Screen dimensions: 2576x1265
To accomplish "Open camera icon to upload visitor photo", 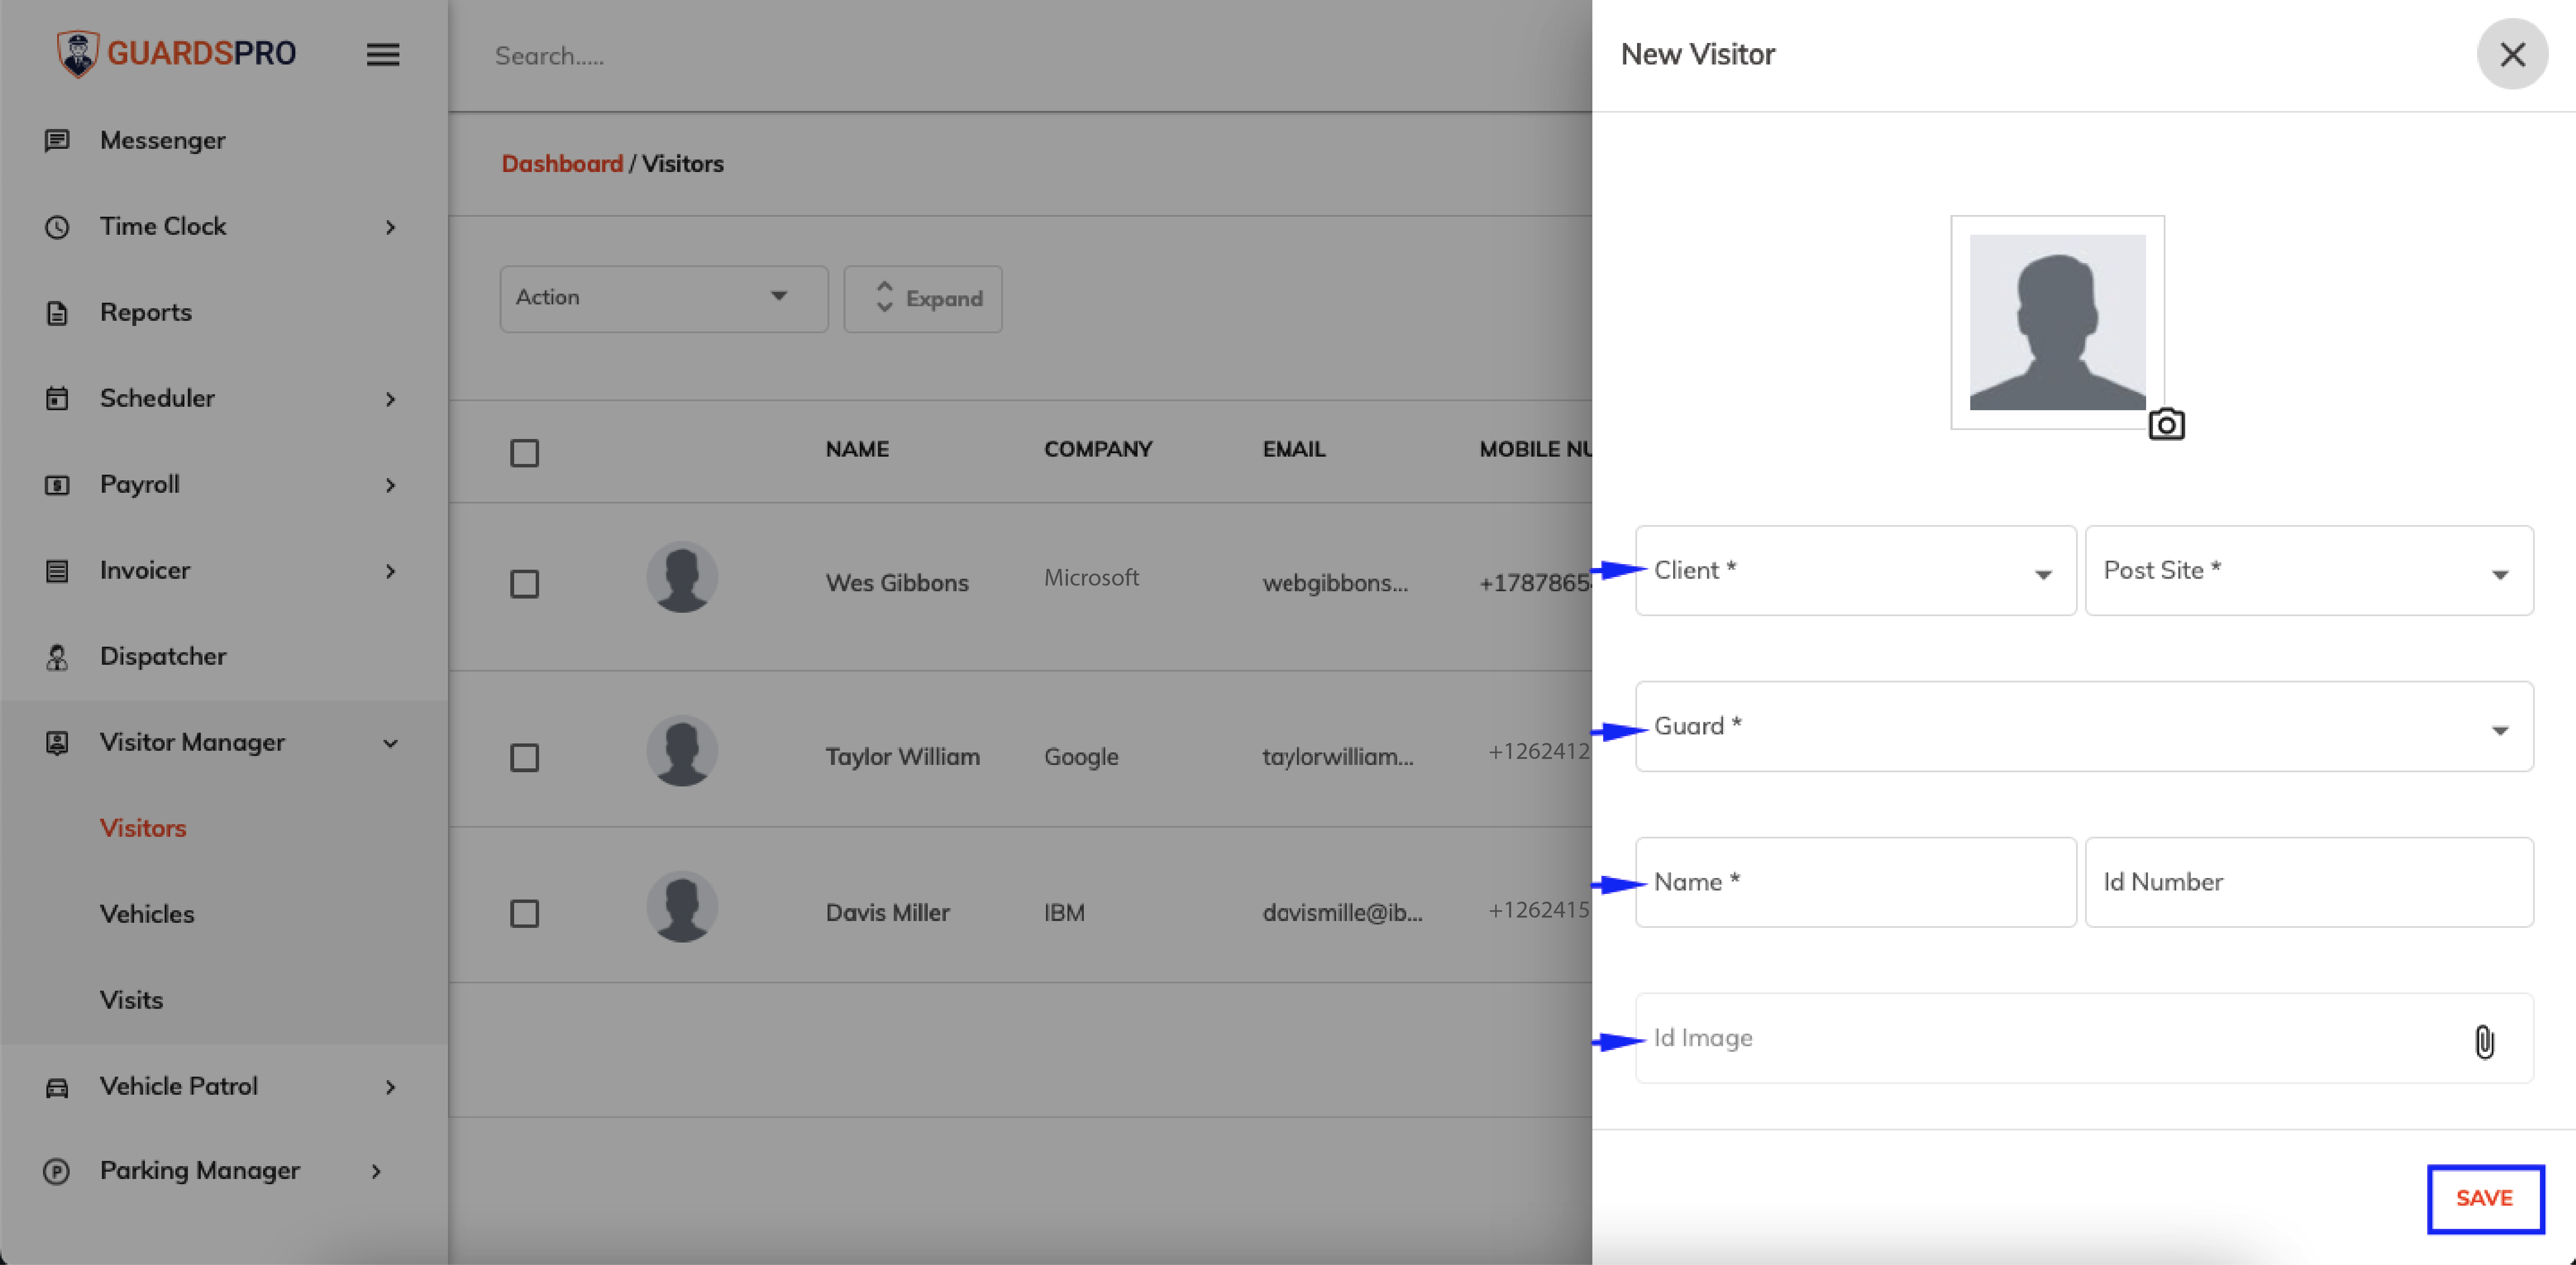I will click(x=2166, y=425).
